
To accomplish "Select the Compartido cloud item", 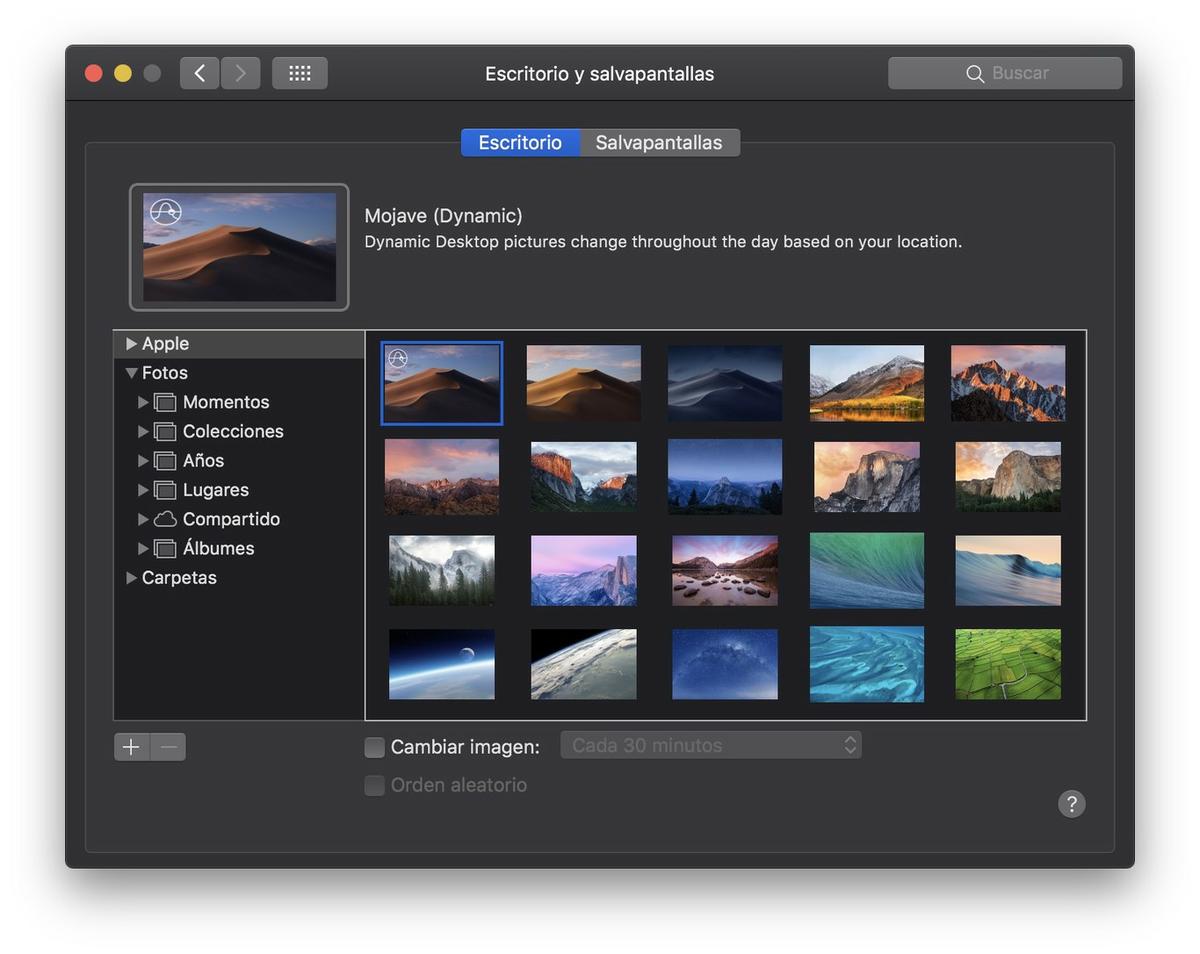I will click(x=230, y=519).
